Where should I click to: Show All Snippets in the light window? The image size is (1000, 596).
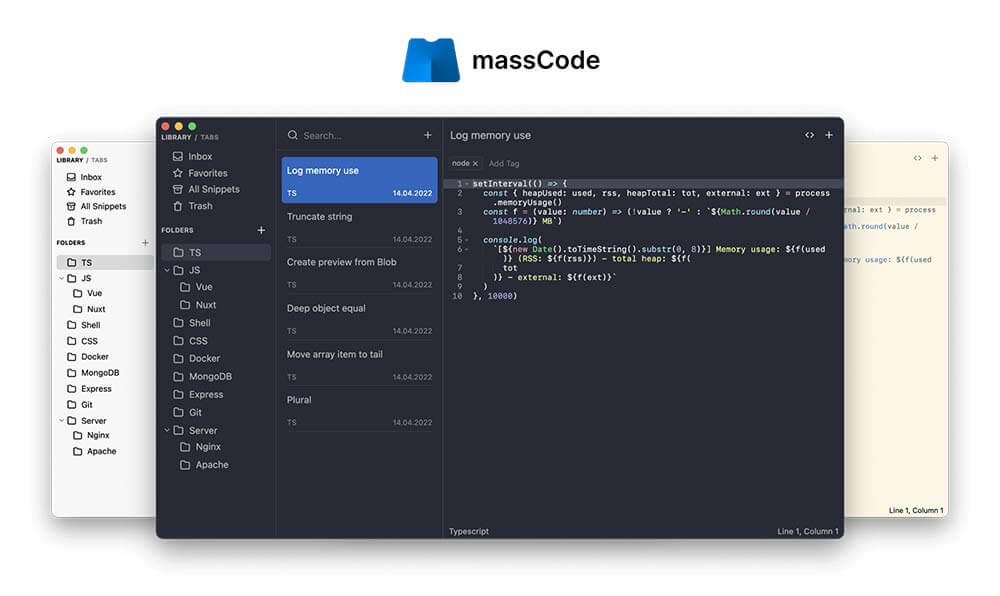(x=96, y=207)
